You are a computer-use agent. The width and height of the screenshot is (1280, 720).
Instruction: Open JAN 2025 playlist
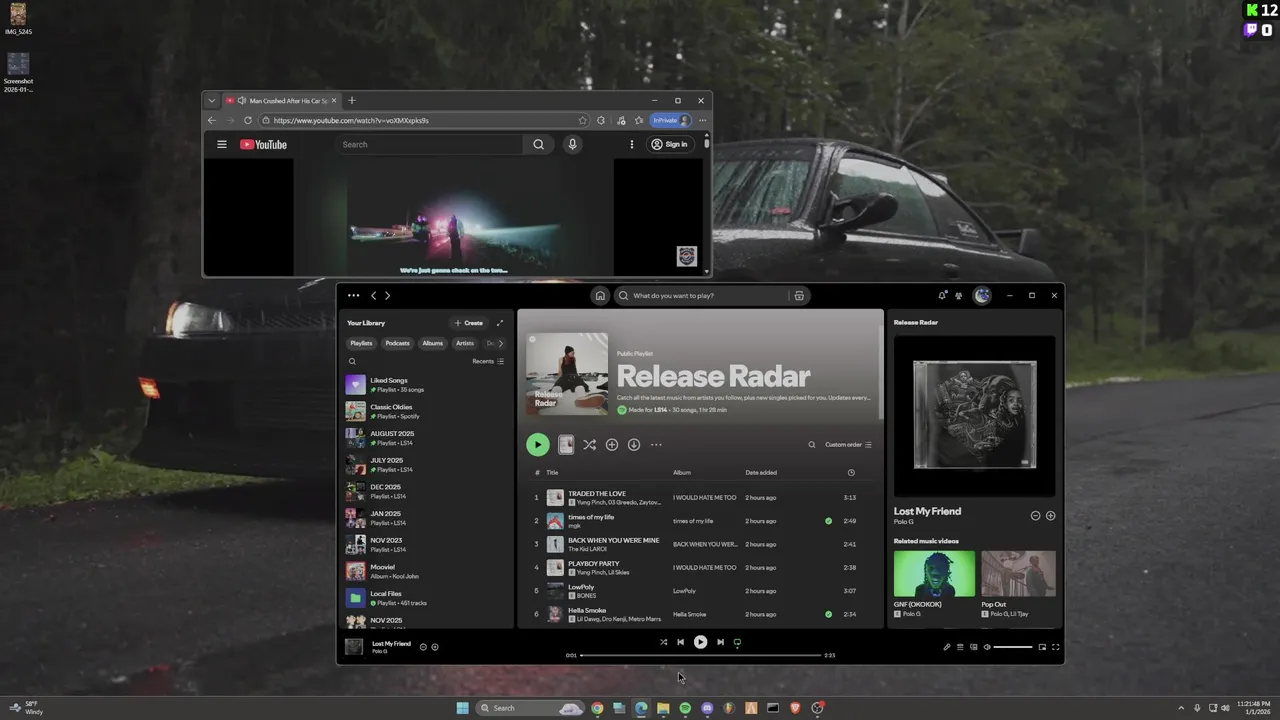coord(426,518)
